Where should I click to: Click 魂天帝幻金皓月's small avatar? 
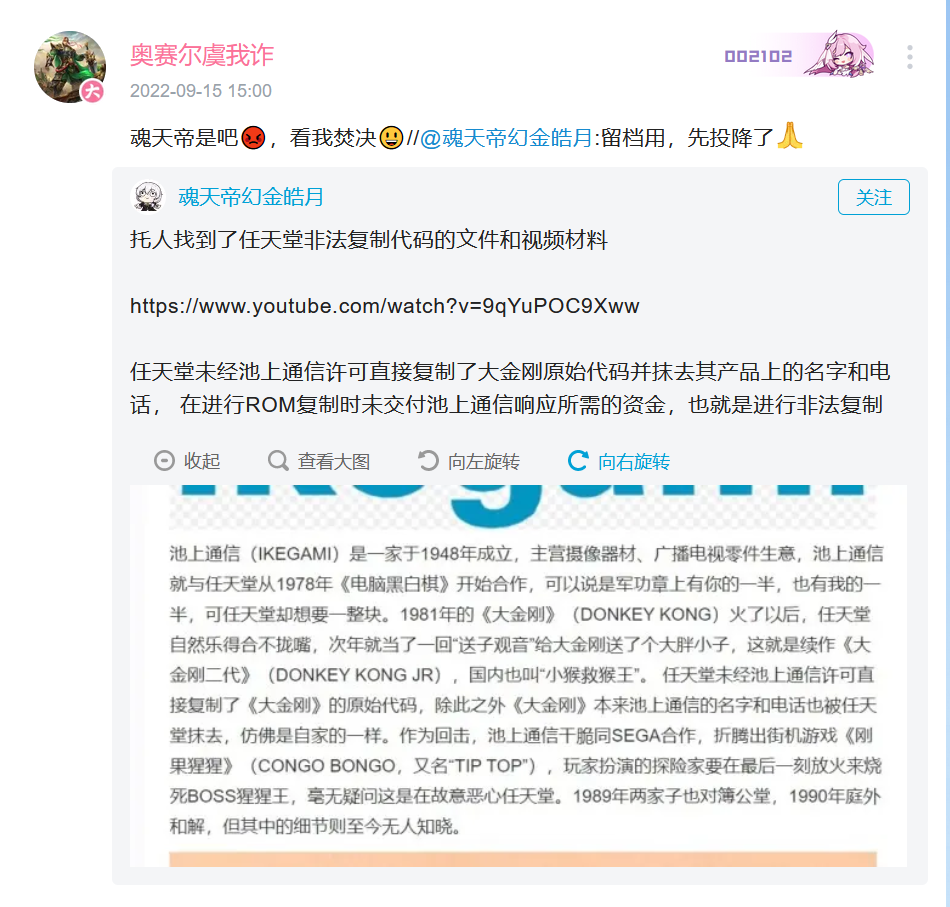[x=148, y=197]
